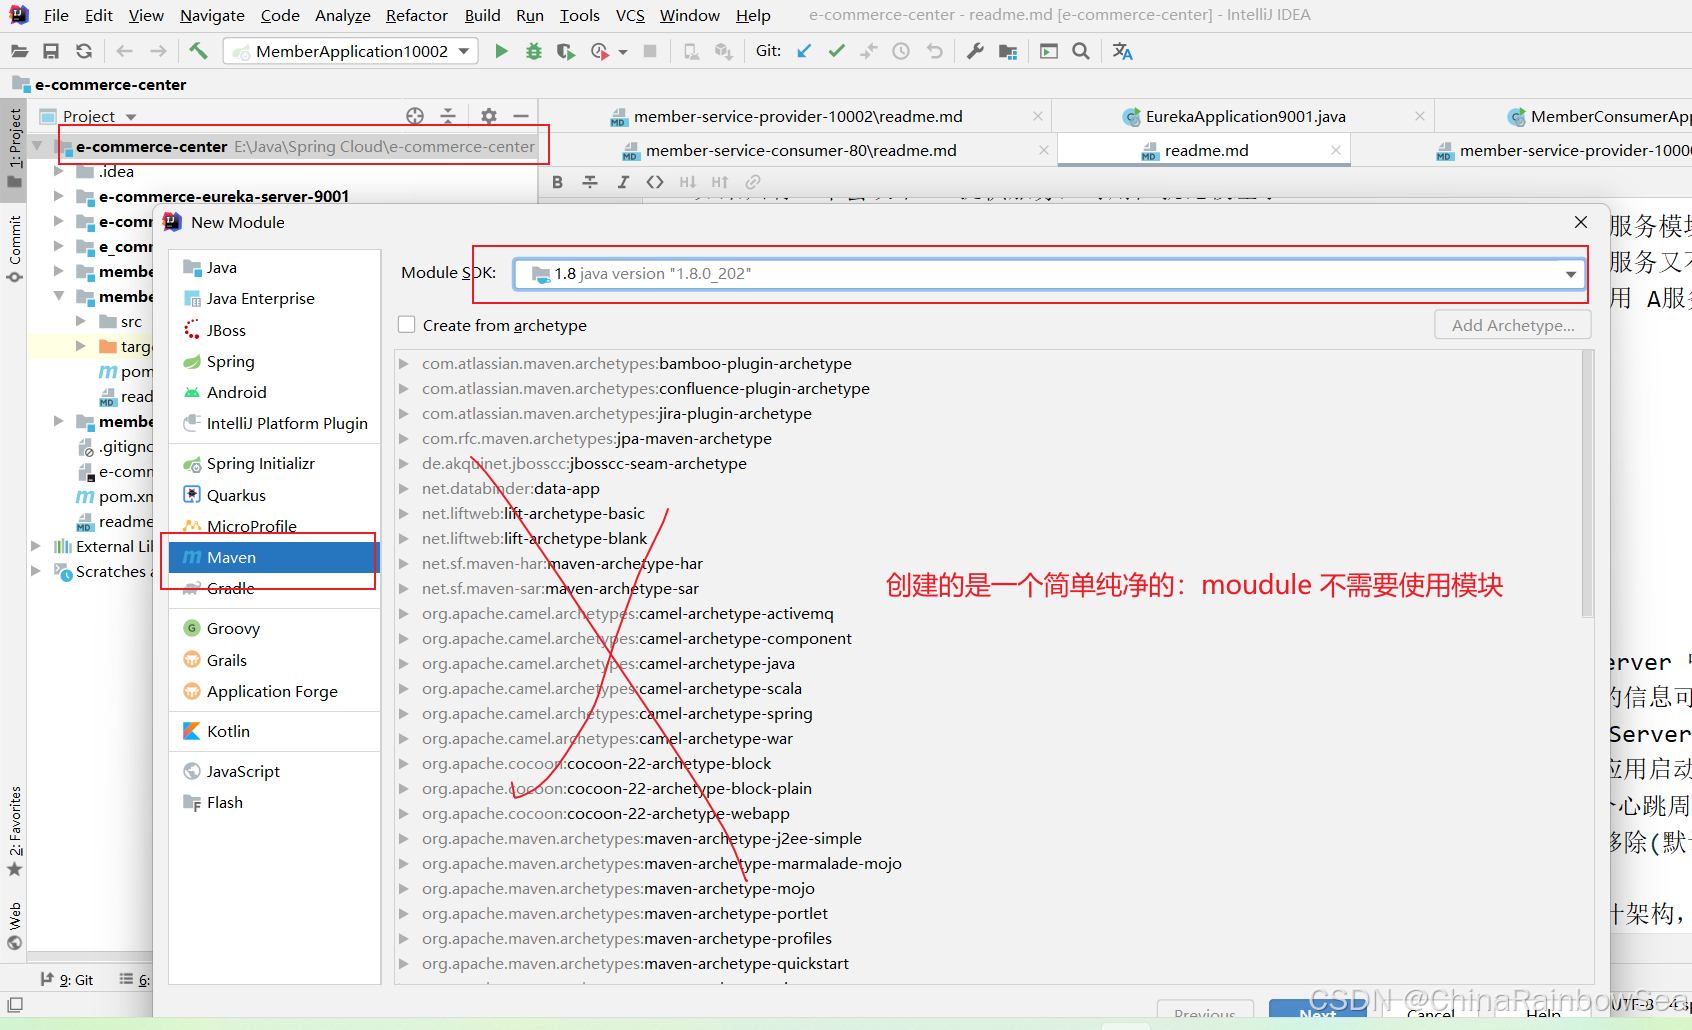Open Commit side tool window
Screen dimensions: 1692x1030
tap(14, 248)
